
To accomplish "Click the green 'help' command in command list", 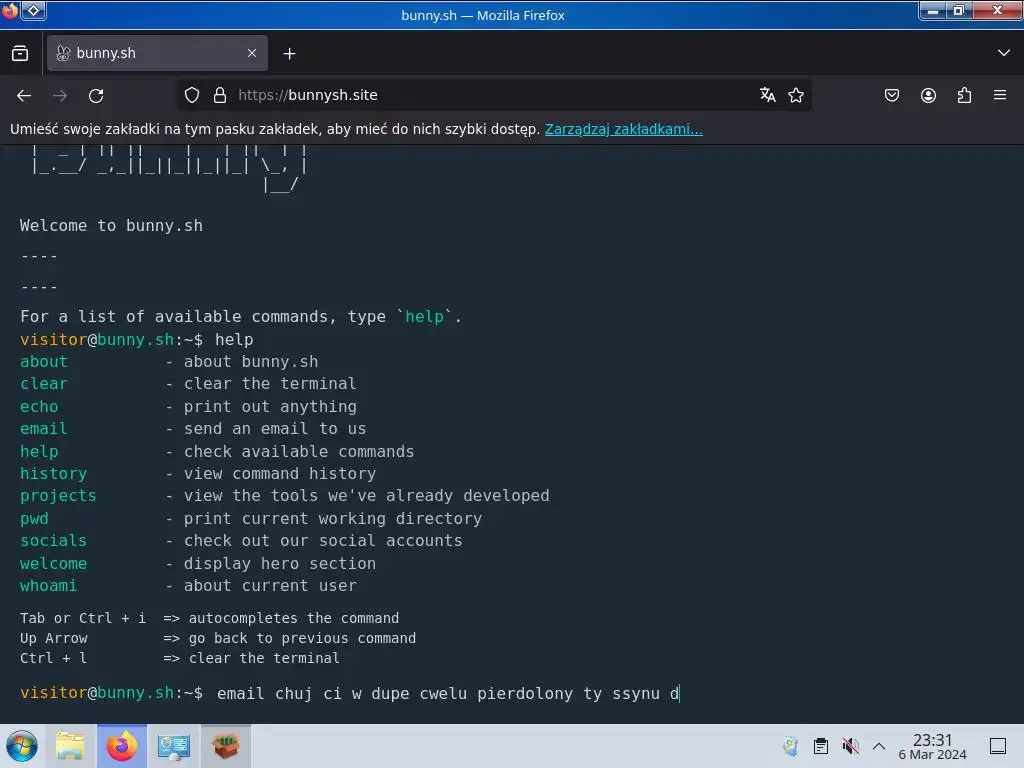I will (39, 451).
